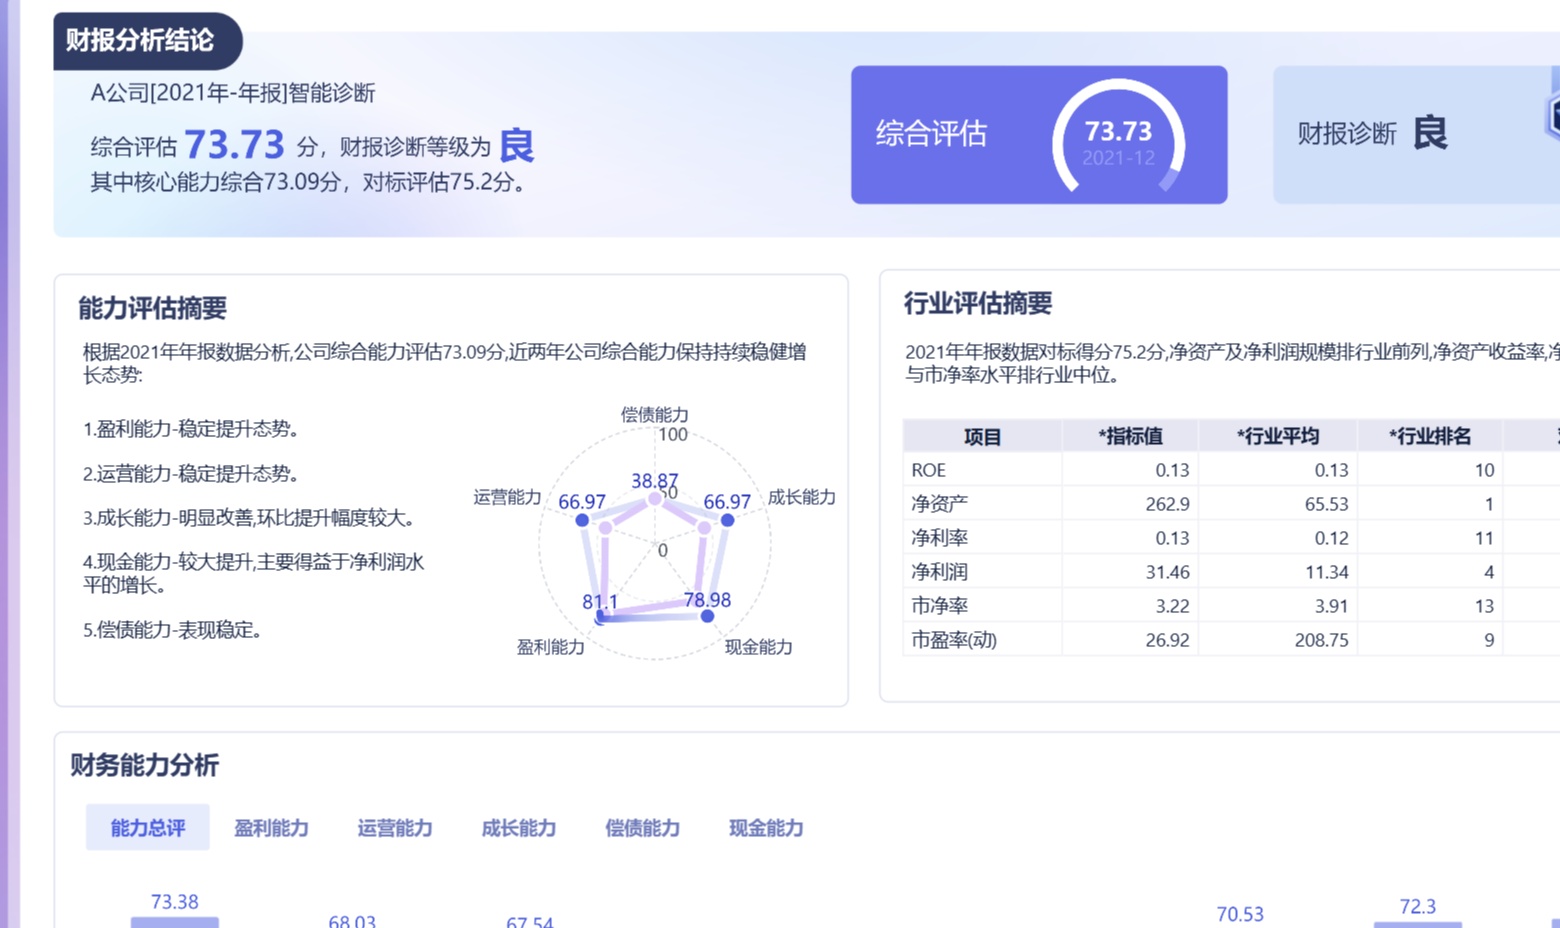
Task: Select the 66.97 成长能力 radar point
Action: [727, 520]
